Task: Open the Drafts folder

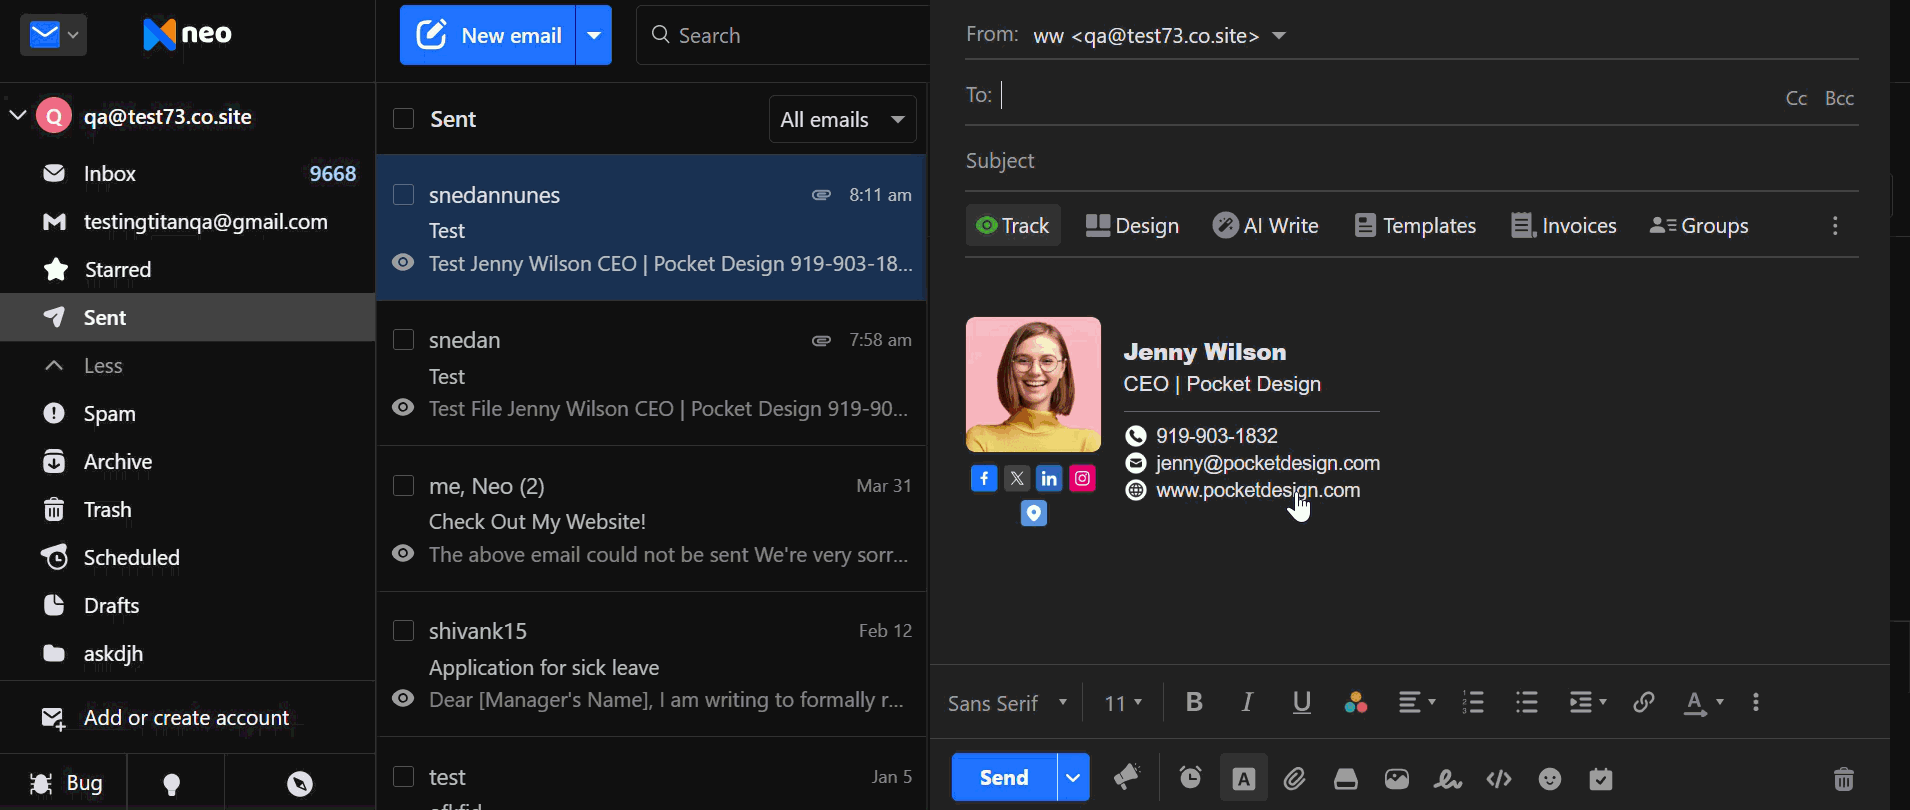Action: click(111, 606)
